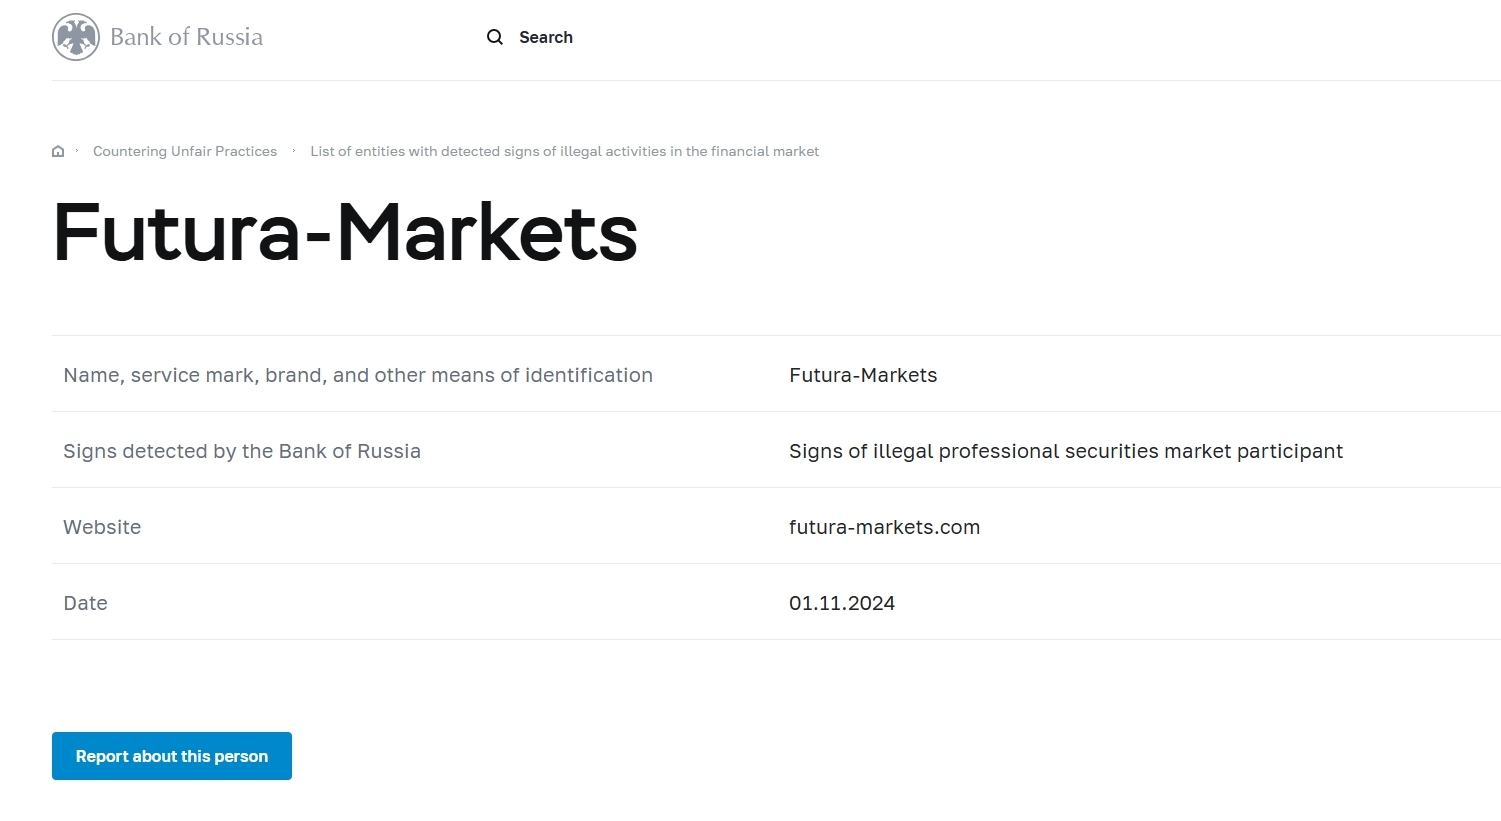Click the search magnifier icon

click(x=495, y=37)
